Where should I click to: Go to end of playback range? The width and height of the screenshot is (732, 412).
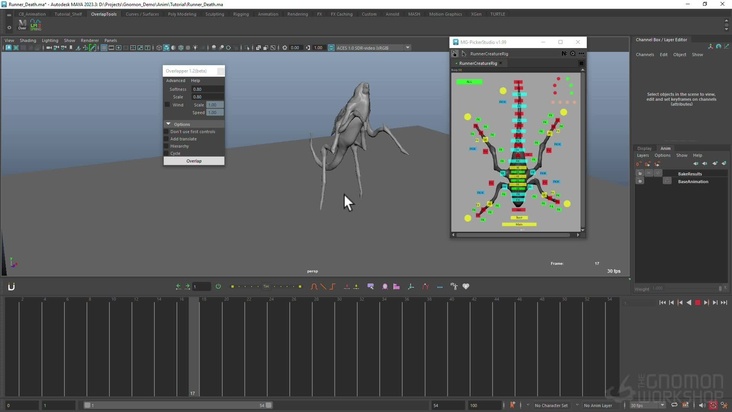click(x=722, y=302)
